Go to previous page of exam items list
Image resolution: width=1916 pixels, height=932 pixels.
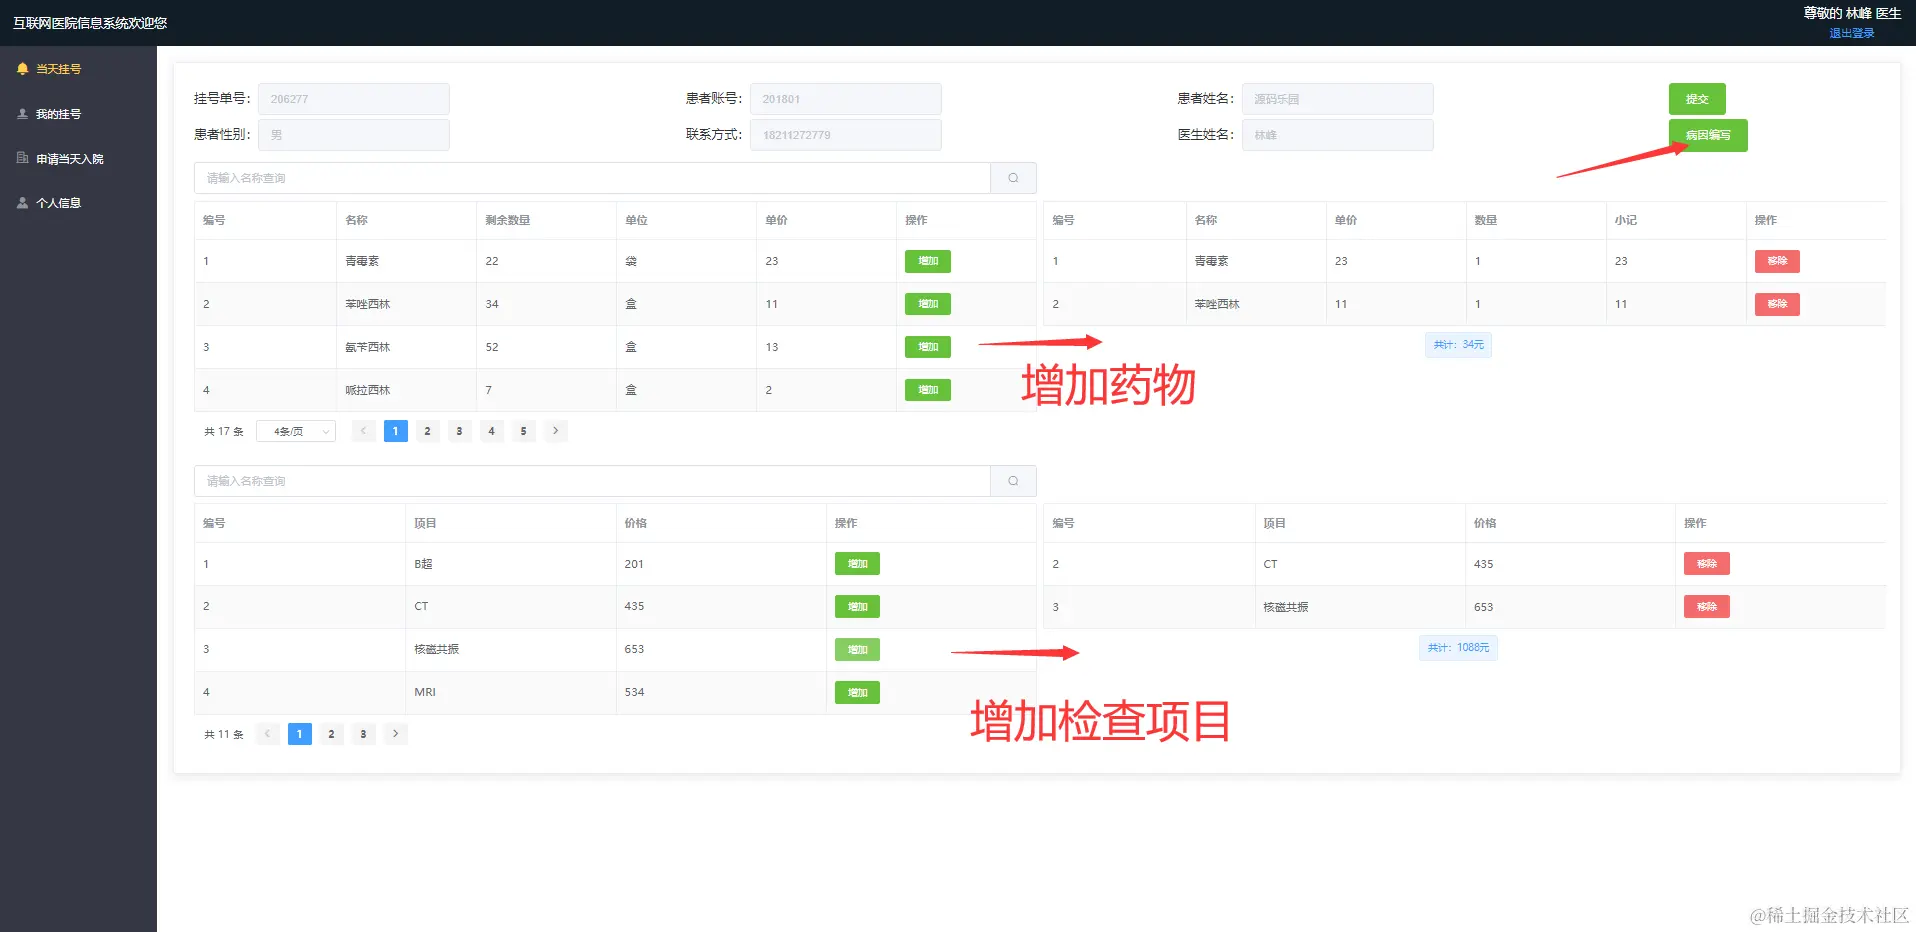(x=268, y=734)
